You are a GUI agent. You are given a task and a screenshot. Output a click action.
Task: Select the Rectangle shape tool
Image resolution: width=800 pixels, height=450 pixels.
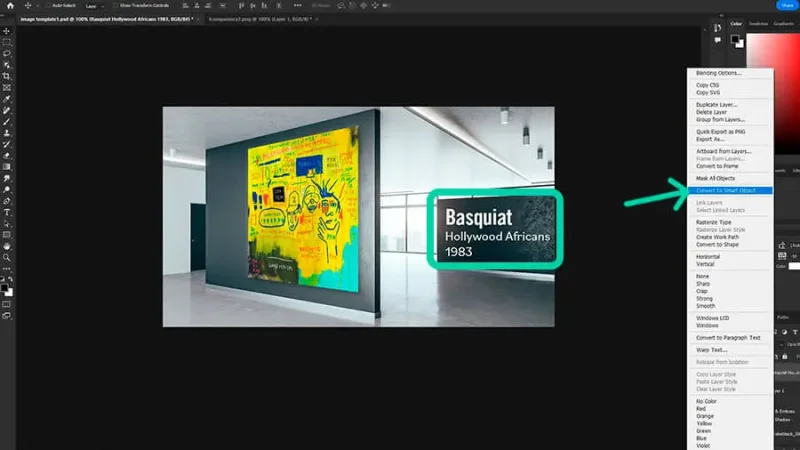pyautogui.click(x=7, y=235)
